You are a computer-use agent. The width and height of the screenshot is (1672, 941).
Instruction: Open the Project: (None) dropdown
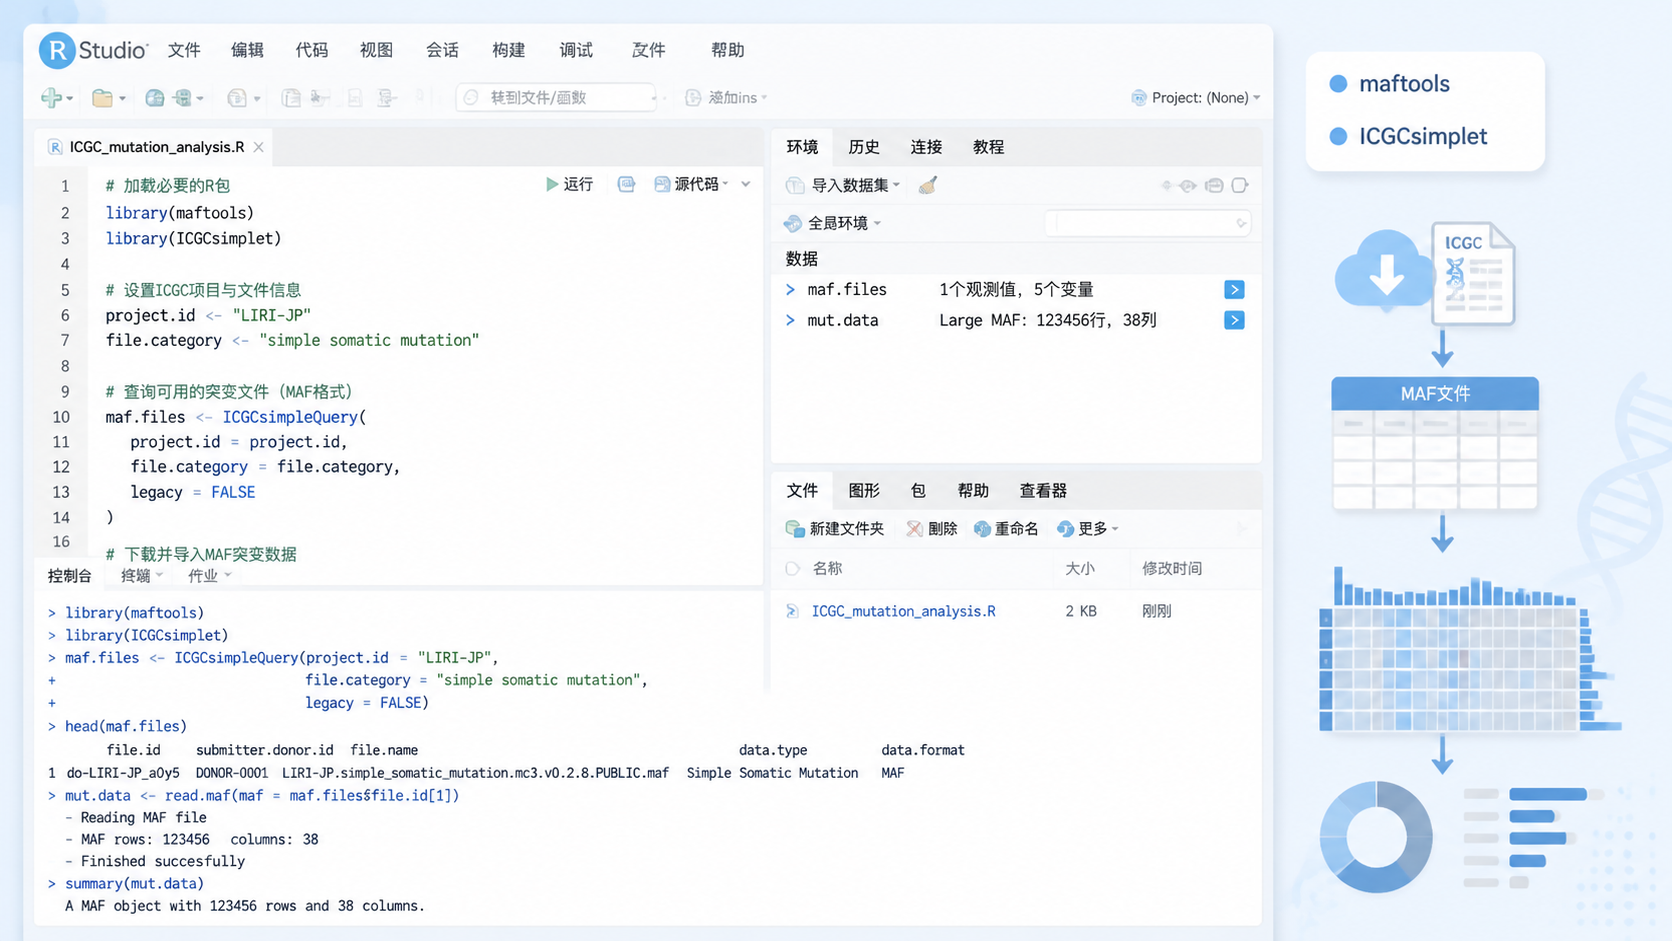[x=1257, y=98]
